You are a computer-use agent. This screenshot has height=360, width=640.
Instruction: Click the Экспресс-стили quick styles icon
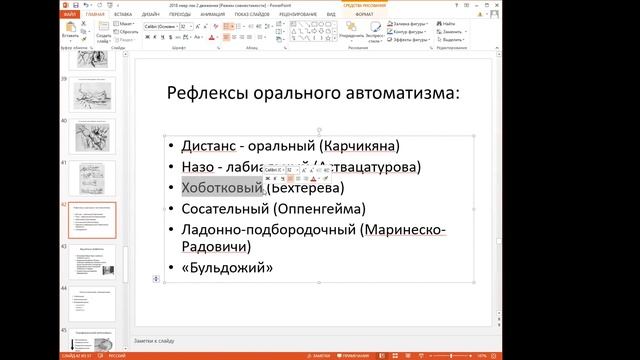376,27
